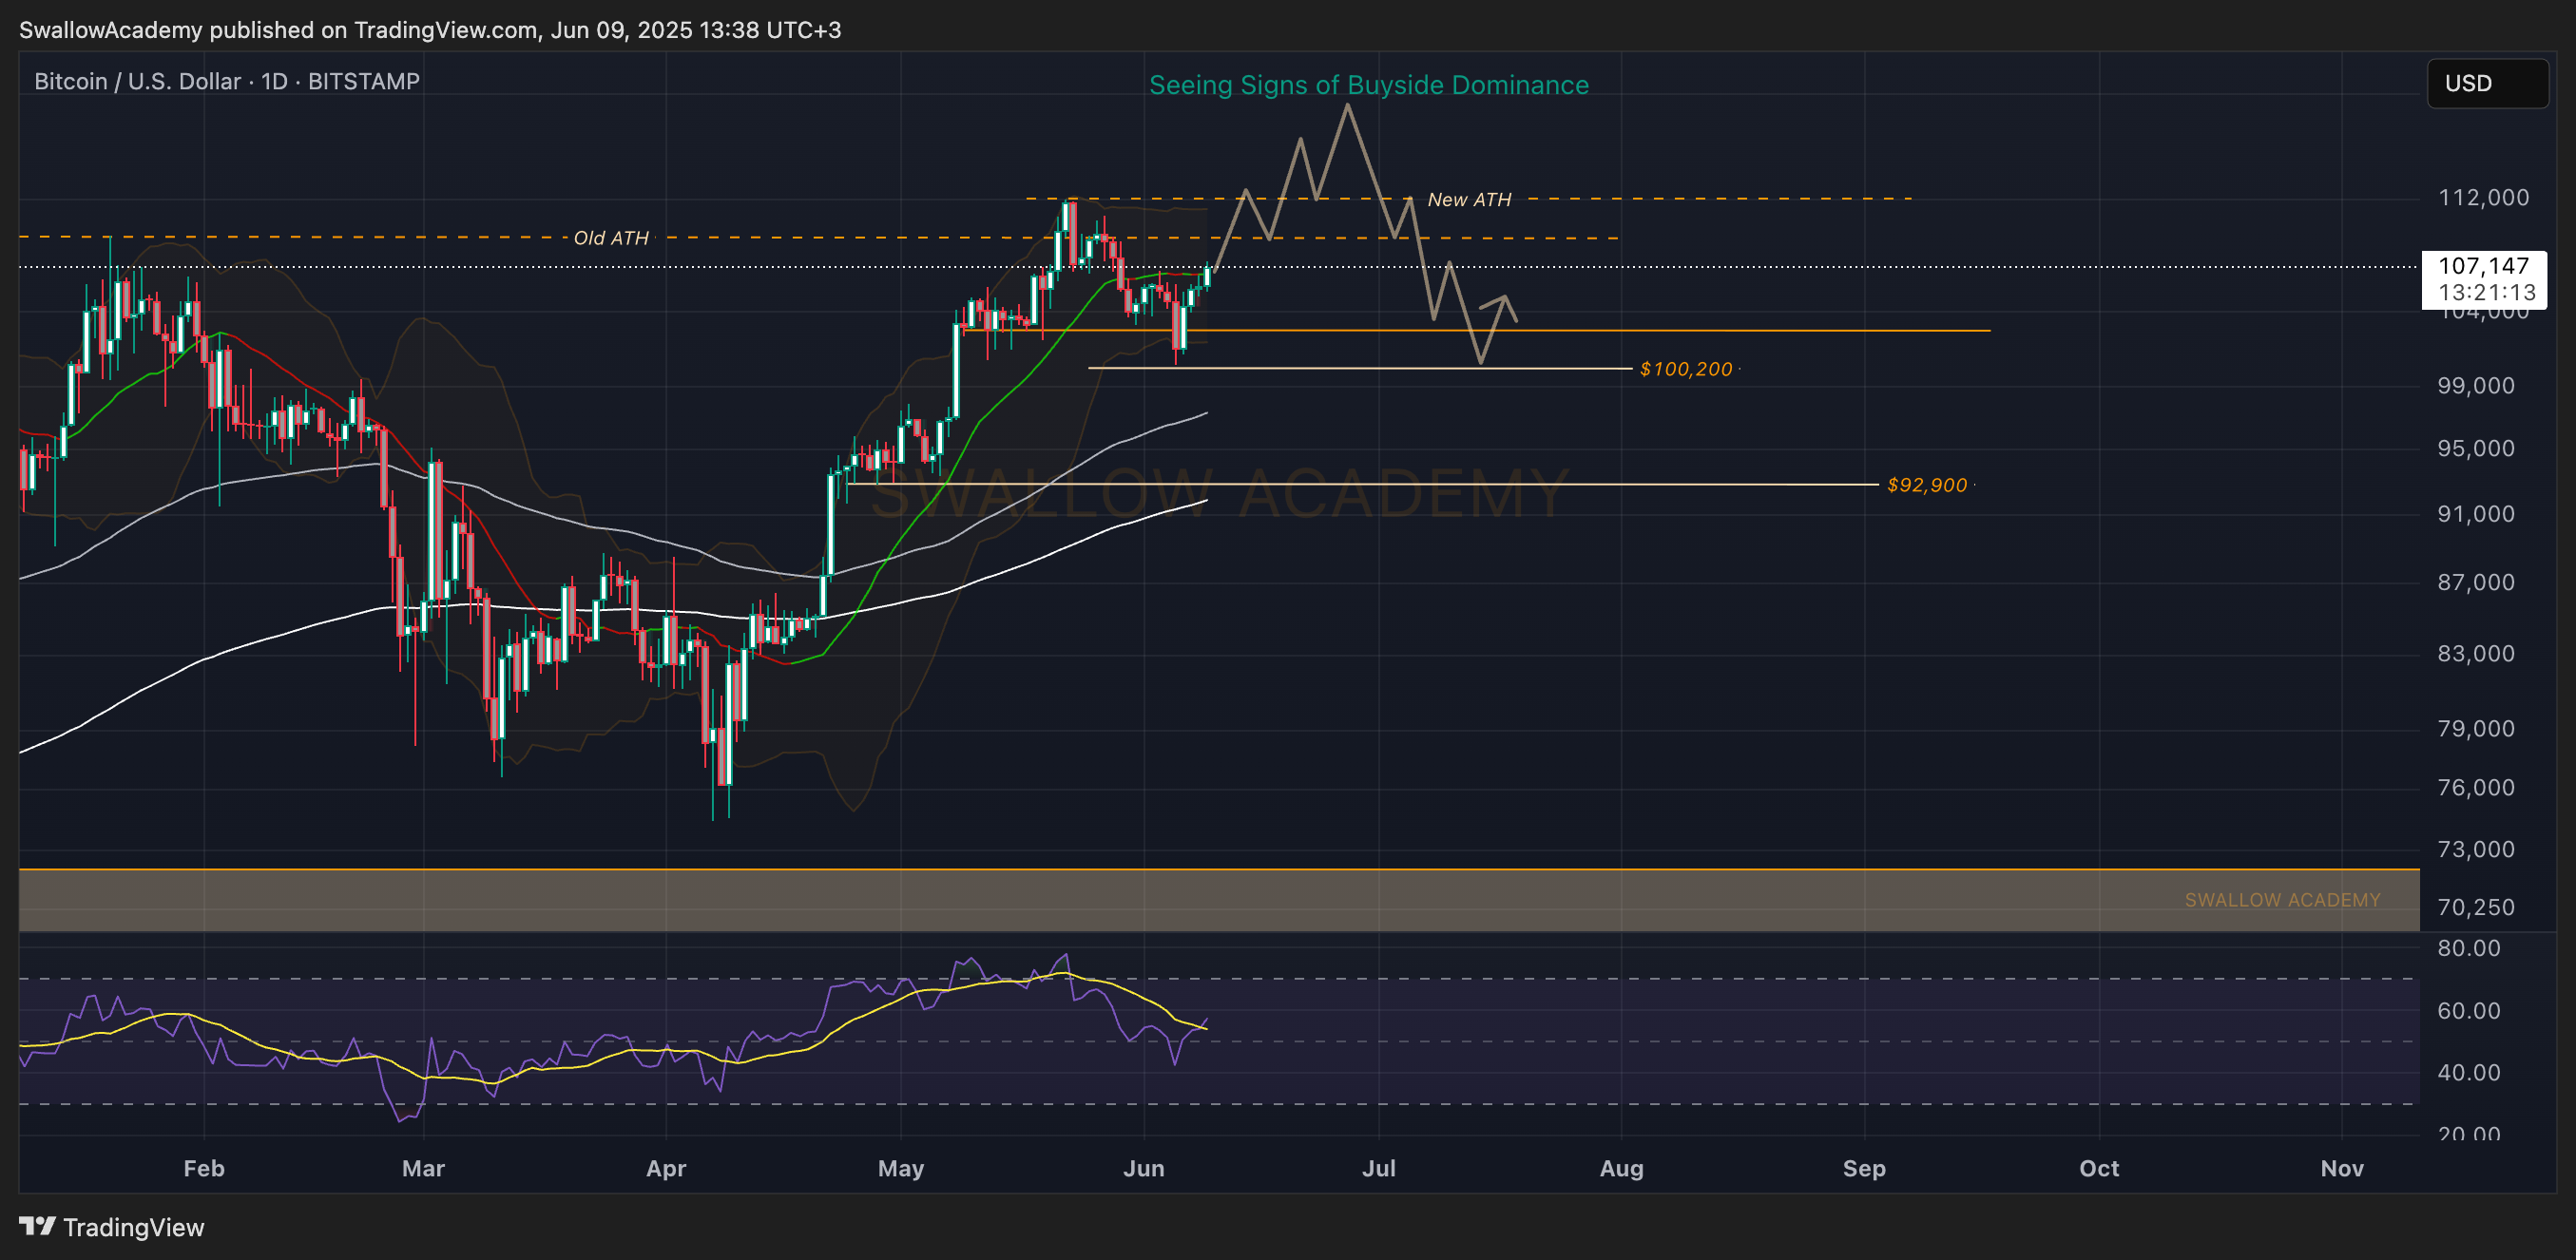Screen dimensions: 2576x1260
Task: Click the SwallowAcademy published header text
Action: point(430,30)
